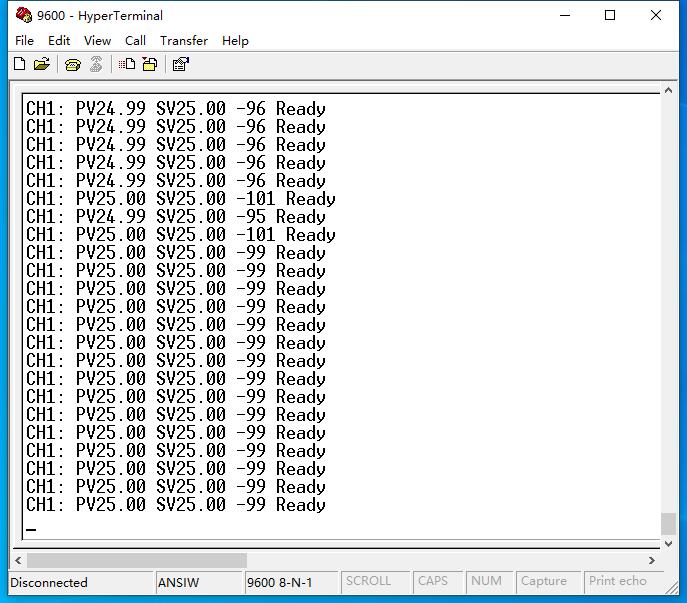Click the vertical scrollbar thumb

668,524
